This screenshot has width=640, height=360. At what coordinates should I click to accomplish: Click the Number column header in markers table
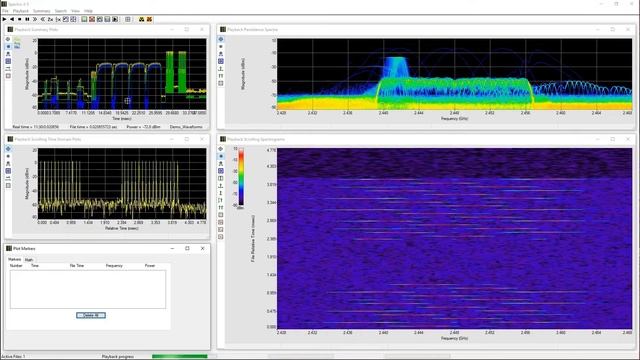pyautogui.click(x=16, y=266)
